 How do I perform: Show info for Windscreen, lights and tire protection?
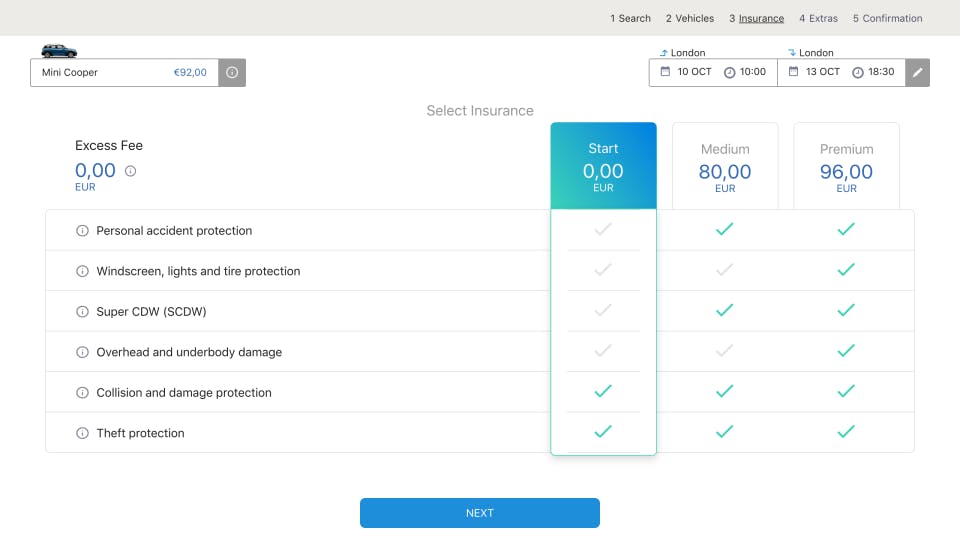click(x=83, y=271)
